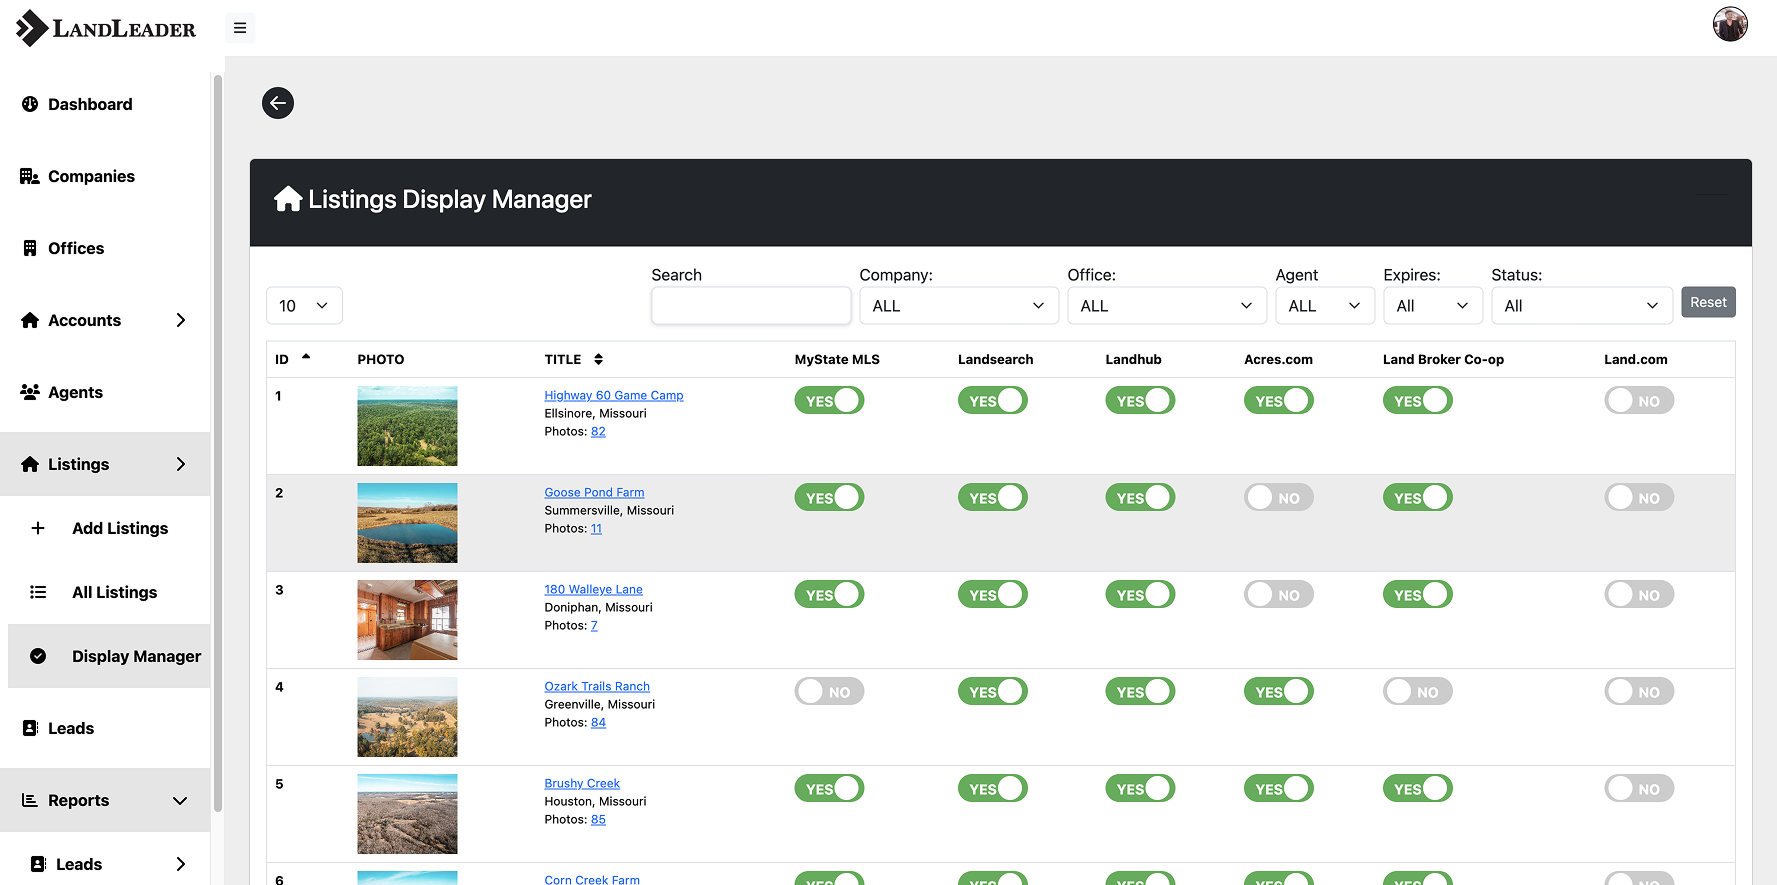Click the LandLeader logo
Viewport: 1777px width, 885px height.
tap(106, 28)
